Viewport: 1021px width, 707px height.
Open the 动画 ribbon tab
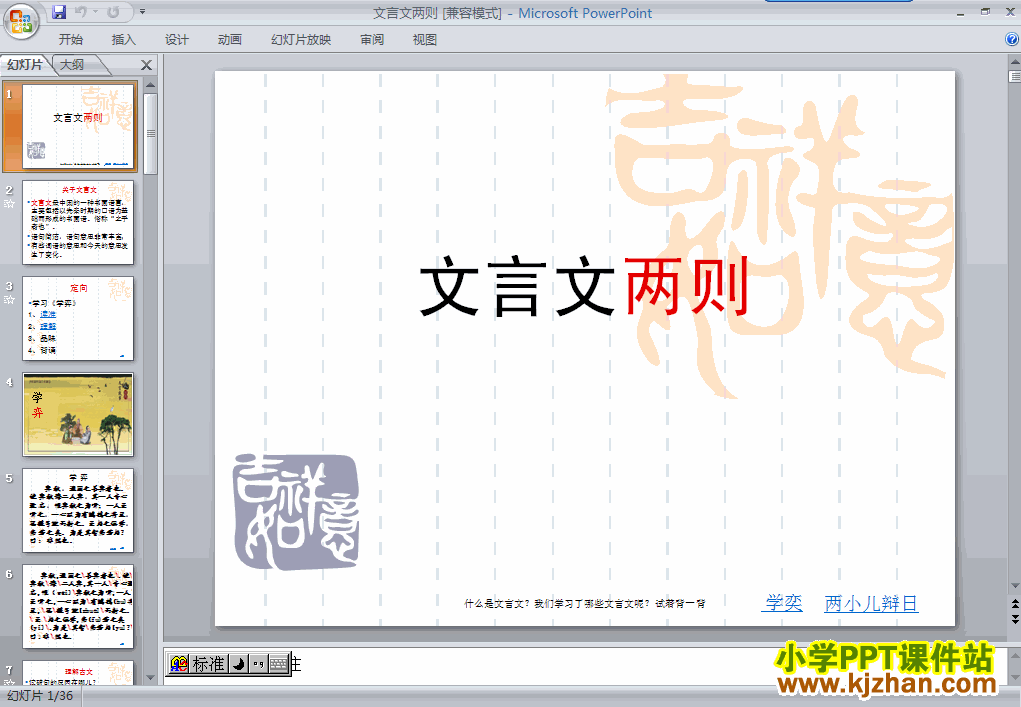coord(230,40)
